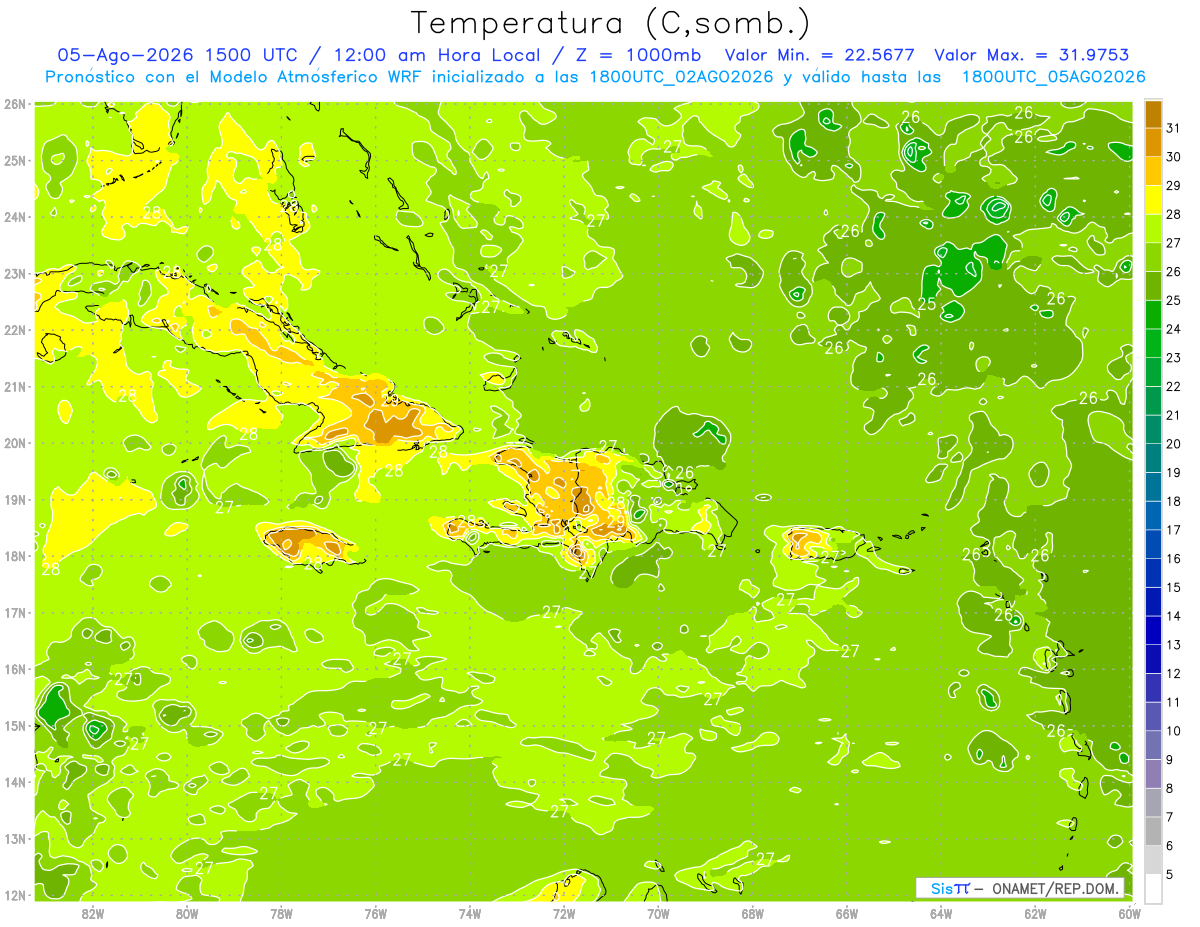Viewport: 1200px width, 927px height.
Task: Click the 66W longitude axis label
Action: (x=846, y=914)
